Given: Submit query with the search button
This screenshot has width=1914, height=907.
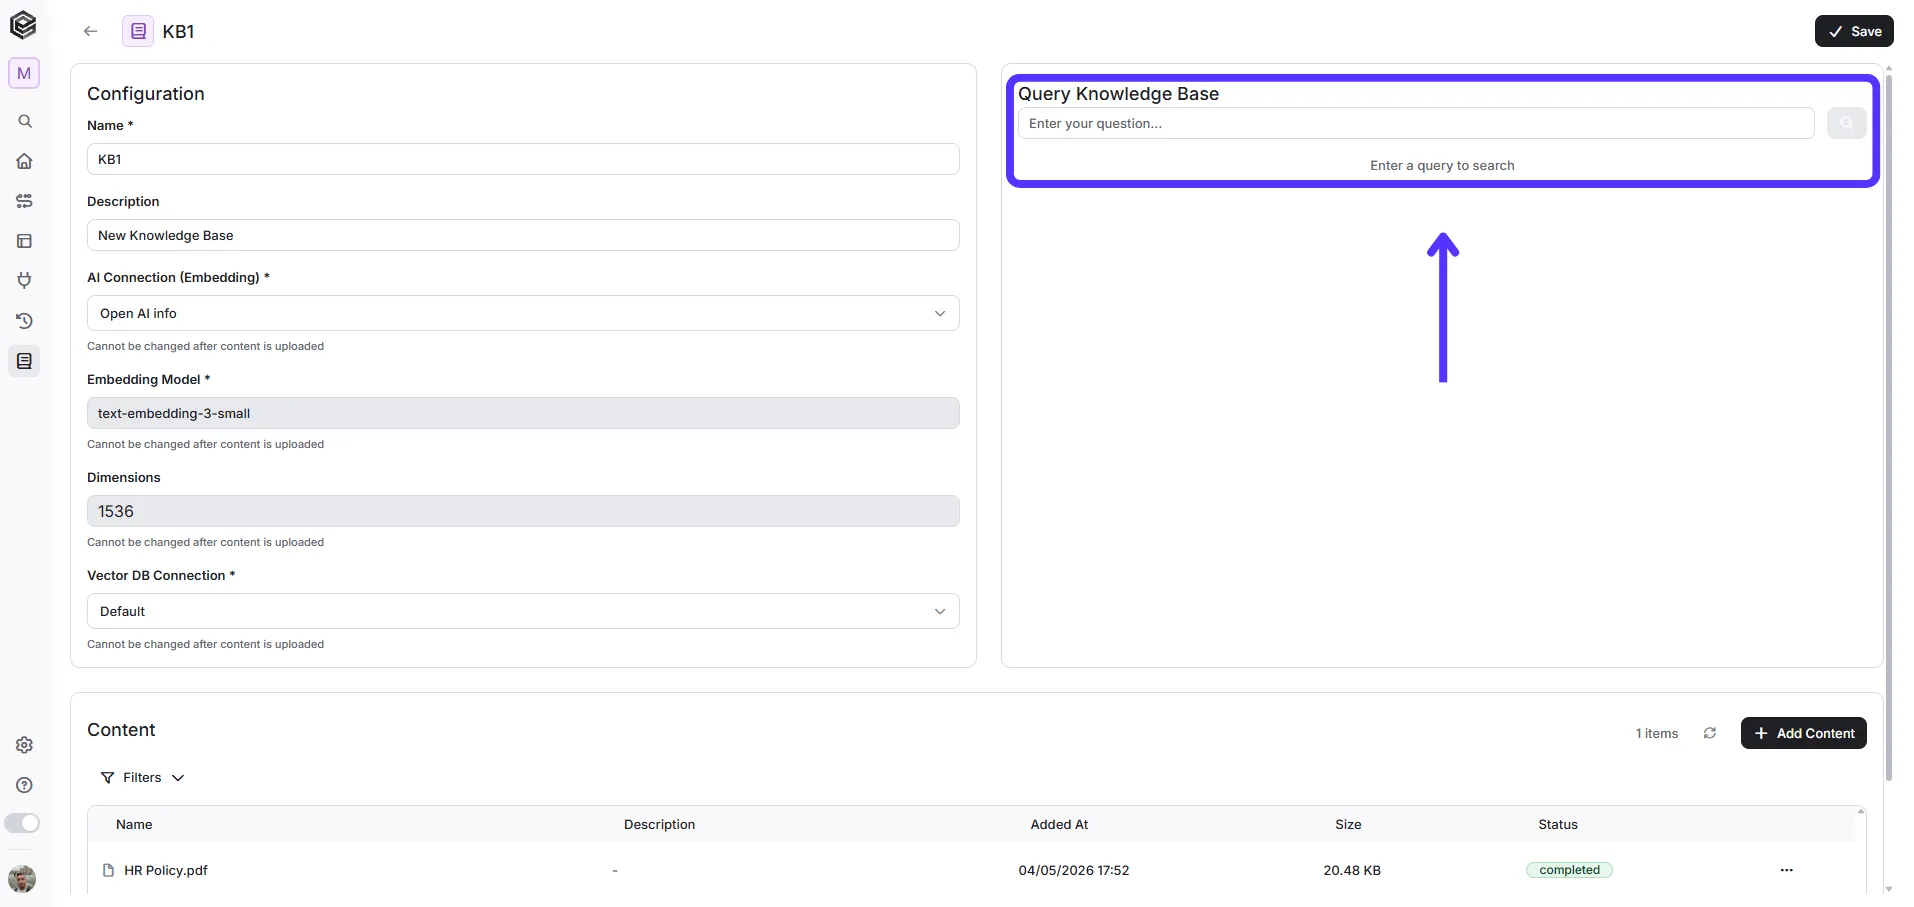Looking at the screenshot, I should 1846,123.
